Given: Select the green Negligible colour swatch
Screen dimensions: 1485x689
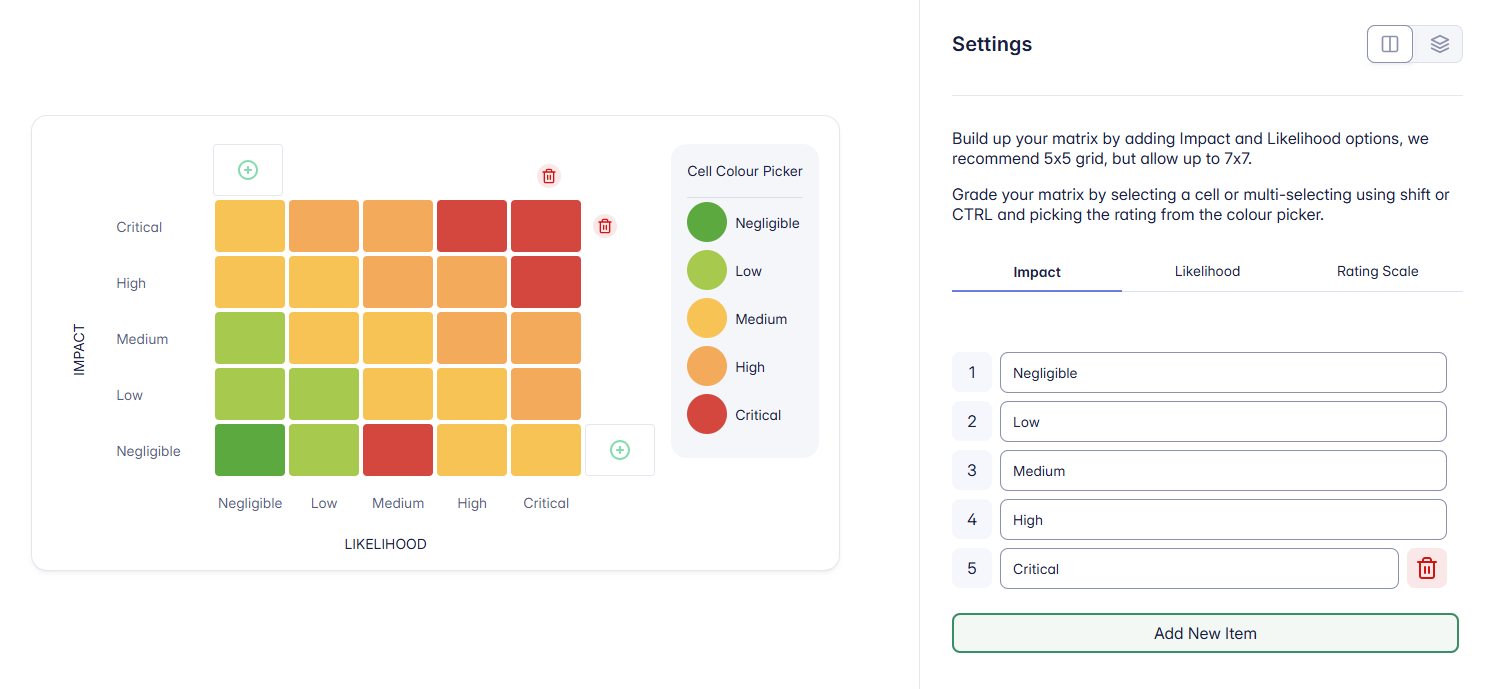Looking at the screenshot, I should tap(707, 222).
